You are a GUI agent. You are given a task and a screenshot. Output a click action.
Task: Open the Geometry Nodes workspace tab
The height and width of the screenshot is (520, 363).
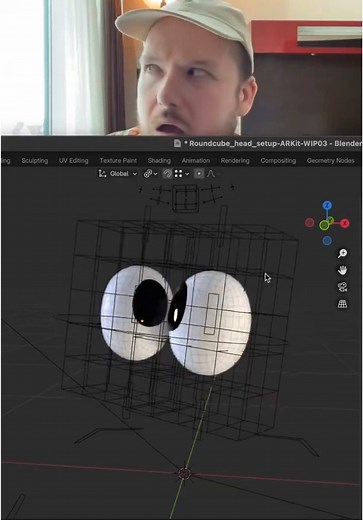pyautogui.click(x=330, y=161)
